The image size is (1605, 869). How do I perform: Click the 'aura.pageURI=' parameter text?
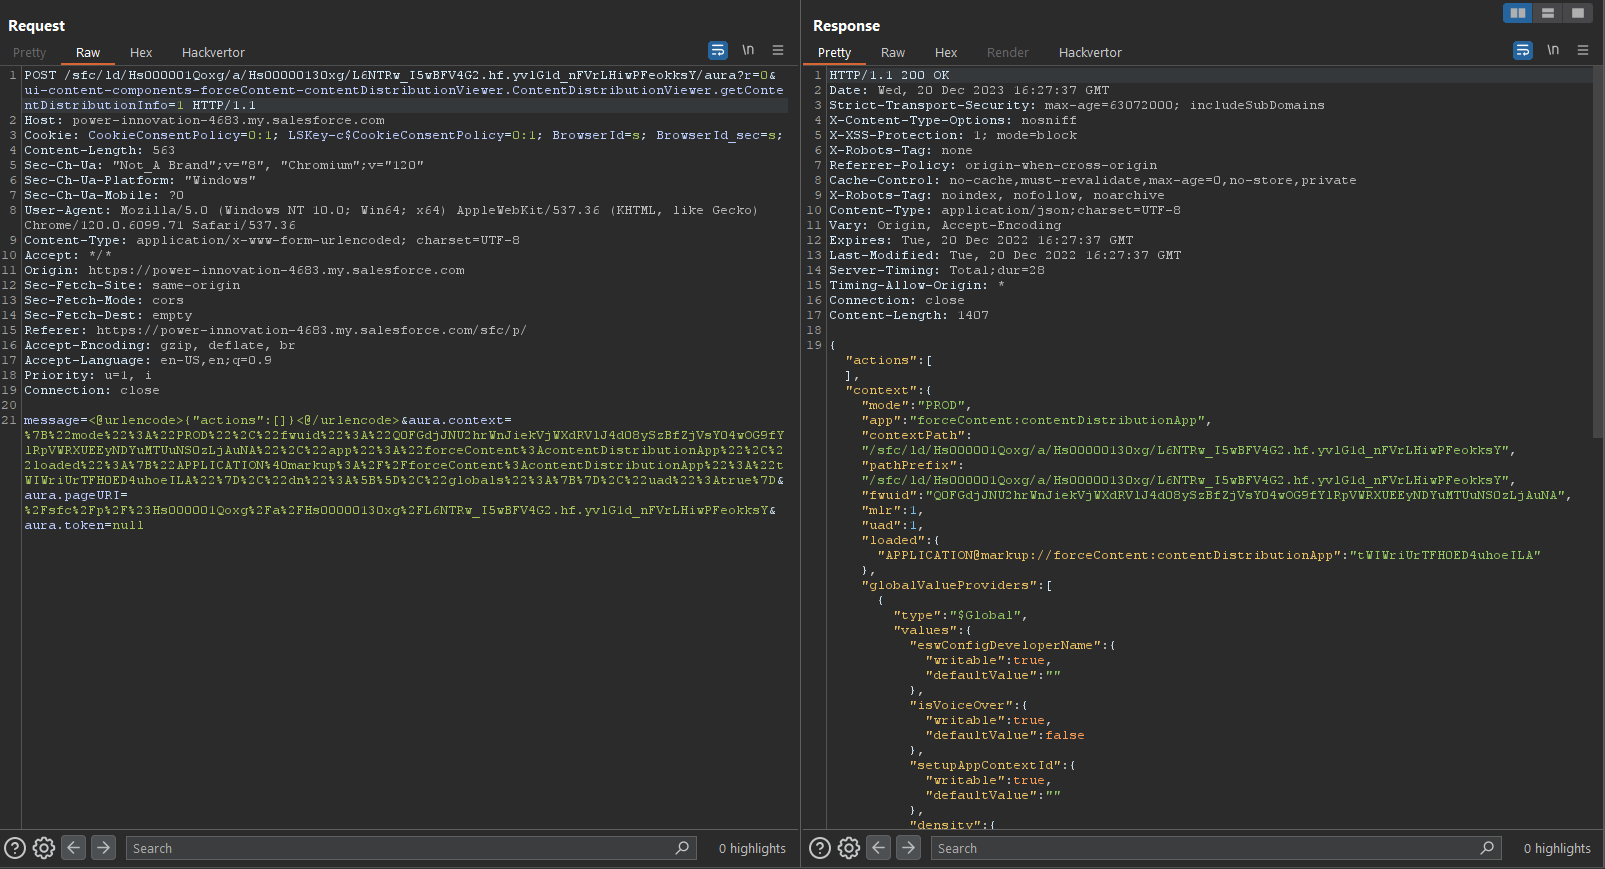(76, 495)
